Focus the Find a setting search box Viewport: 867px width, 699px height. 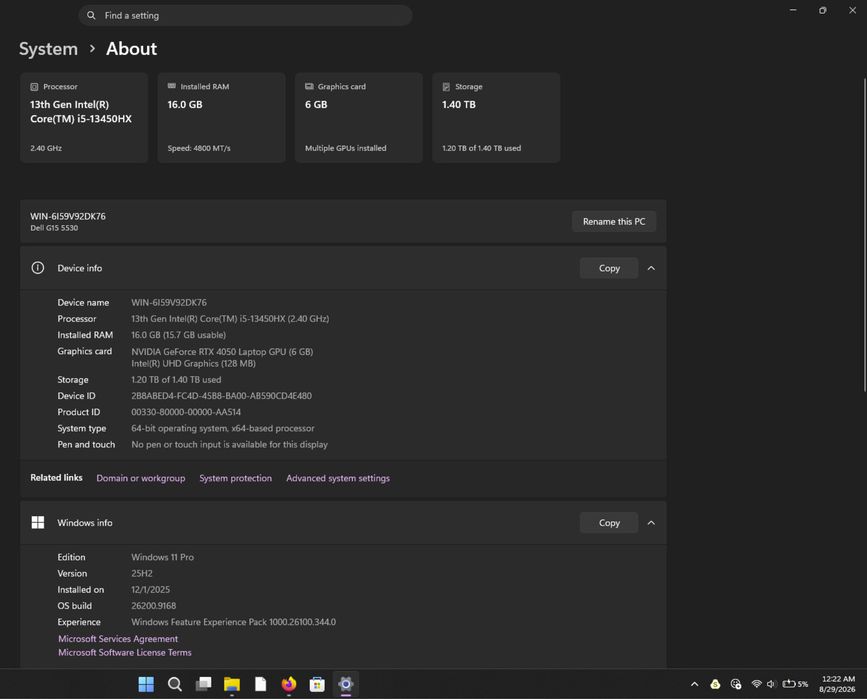point(245,15)
